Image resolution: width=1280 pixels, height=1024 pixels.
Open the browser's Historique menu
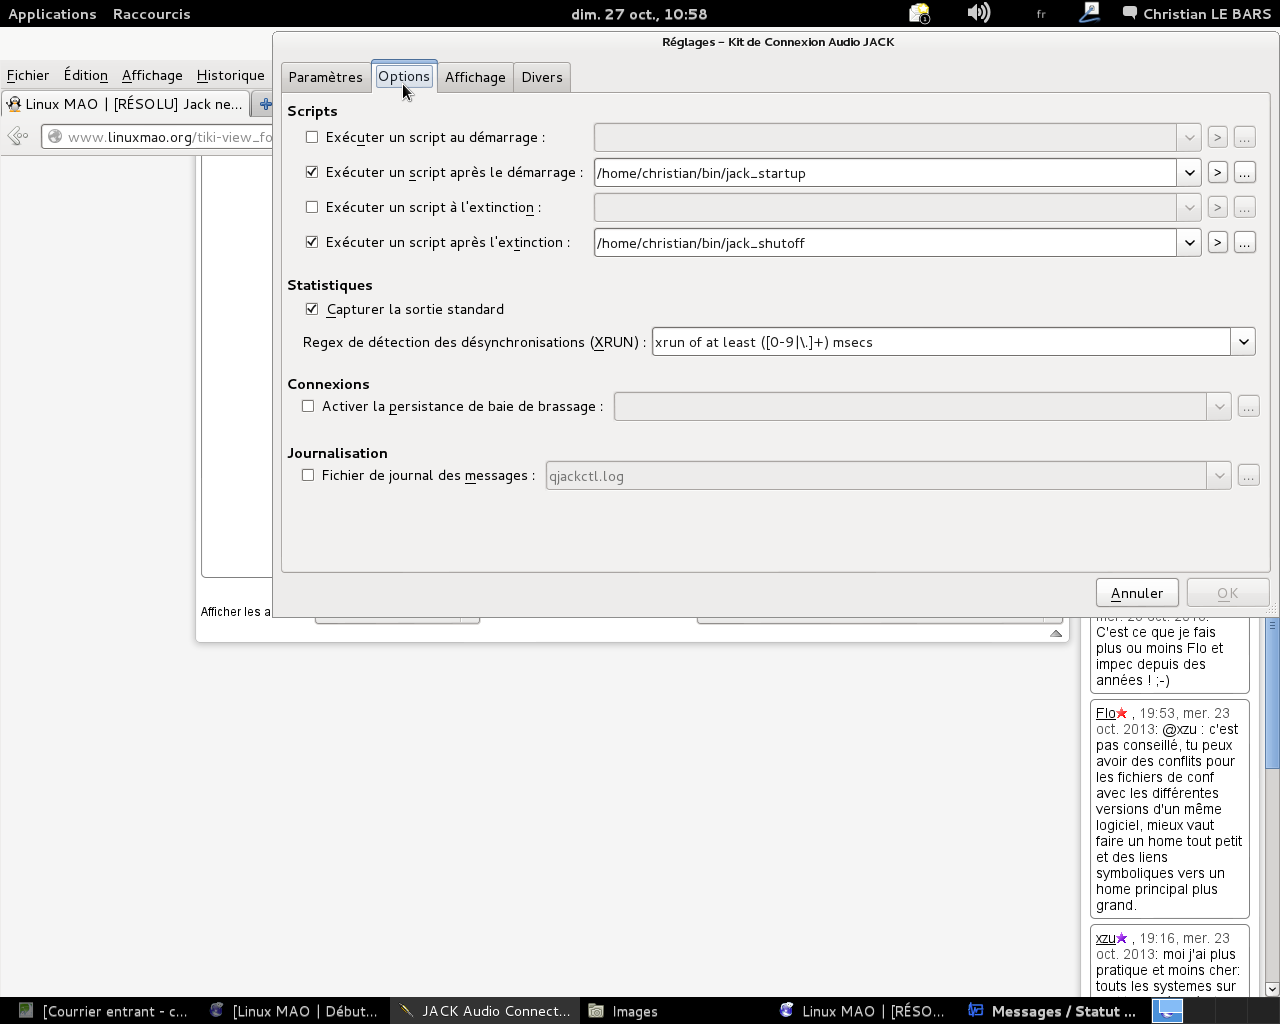pos(231,75)
